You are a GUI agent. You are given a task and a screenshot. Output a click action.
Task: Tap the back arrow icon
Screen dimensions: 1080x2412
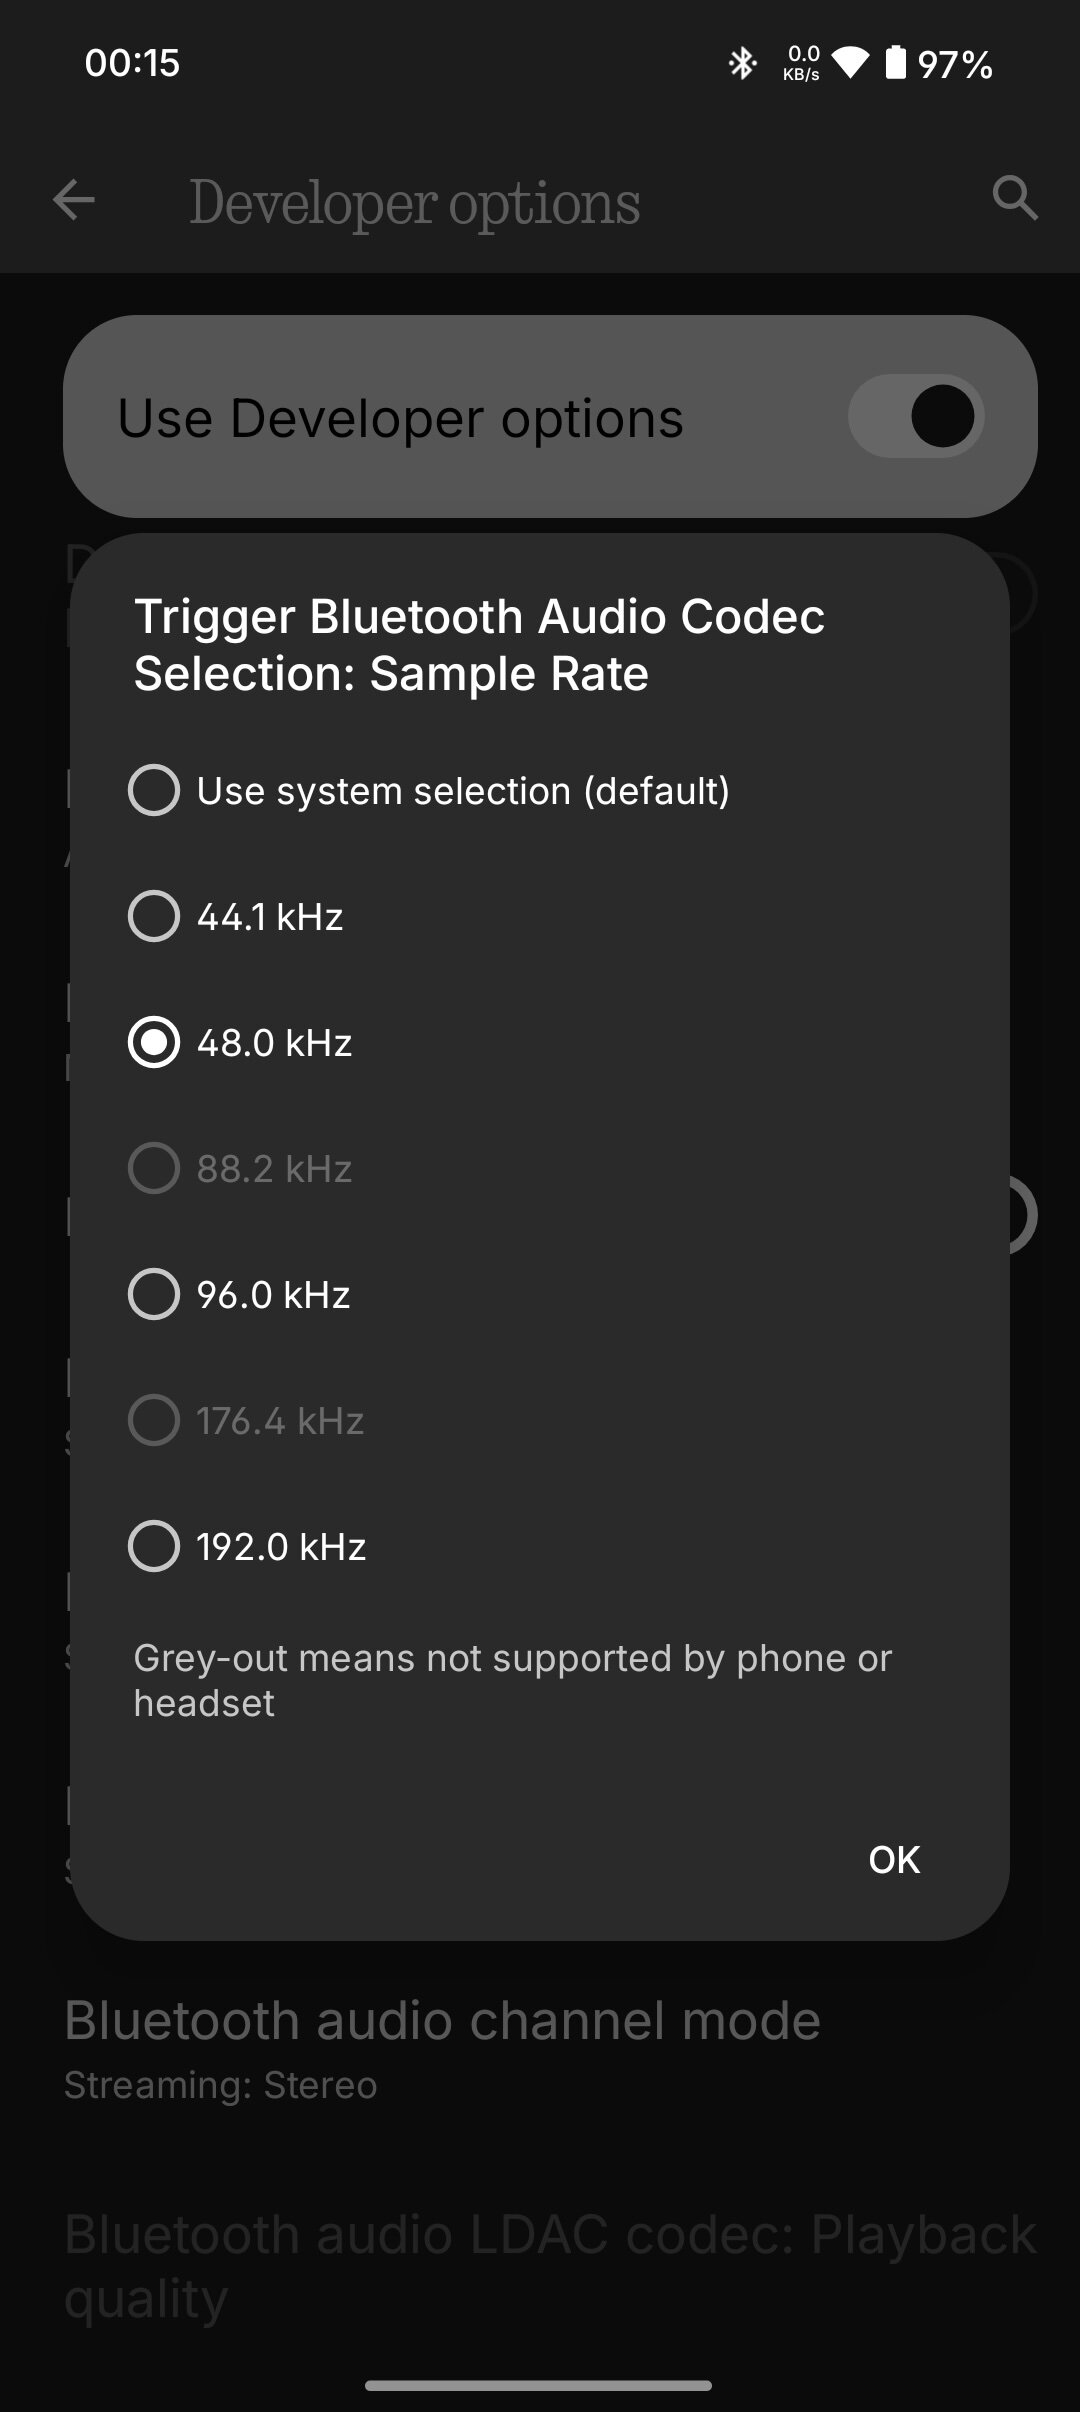coord(73,200)
